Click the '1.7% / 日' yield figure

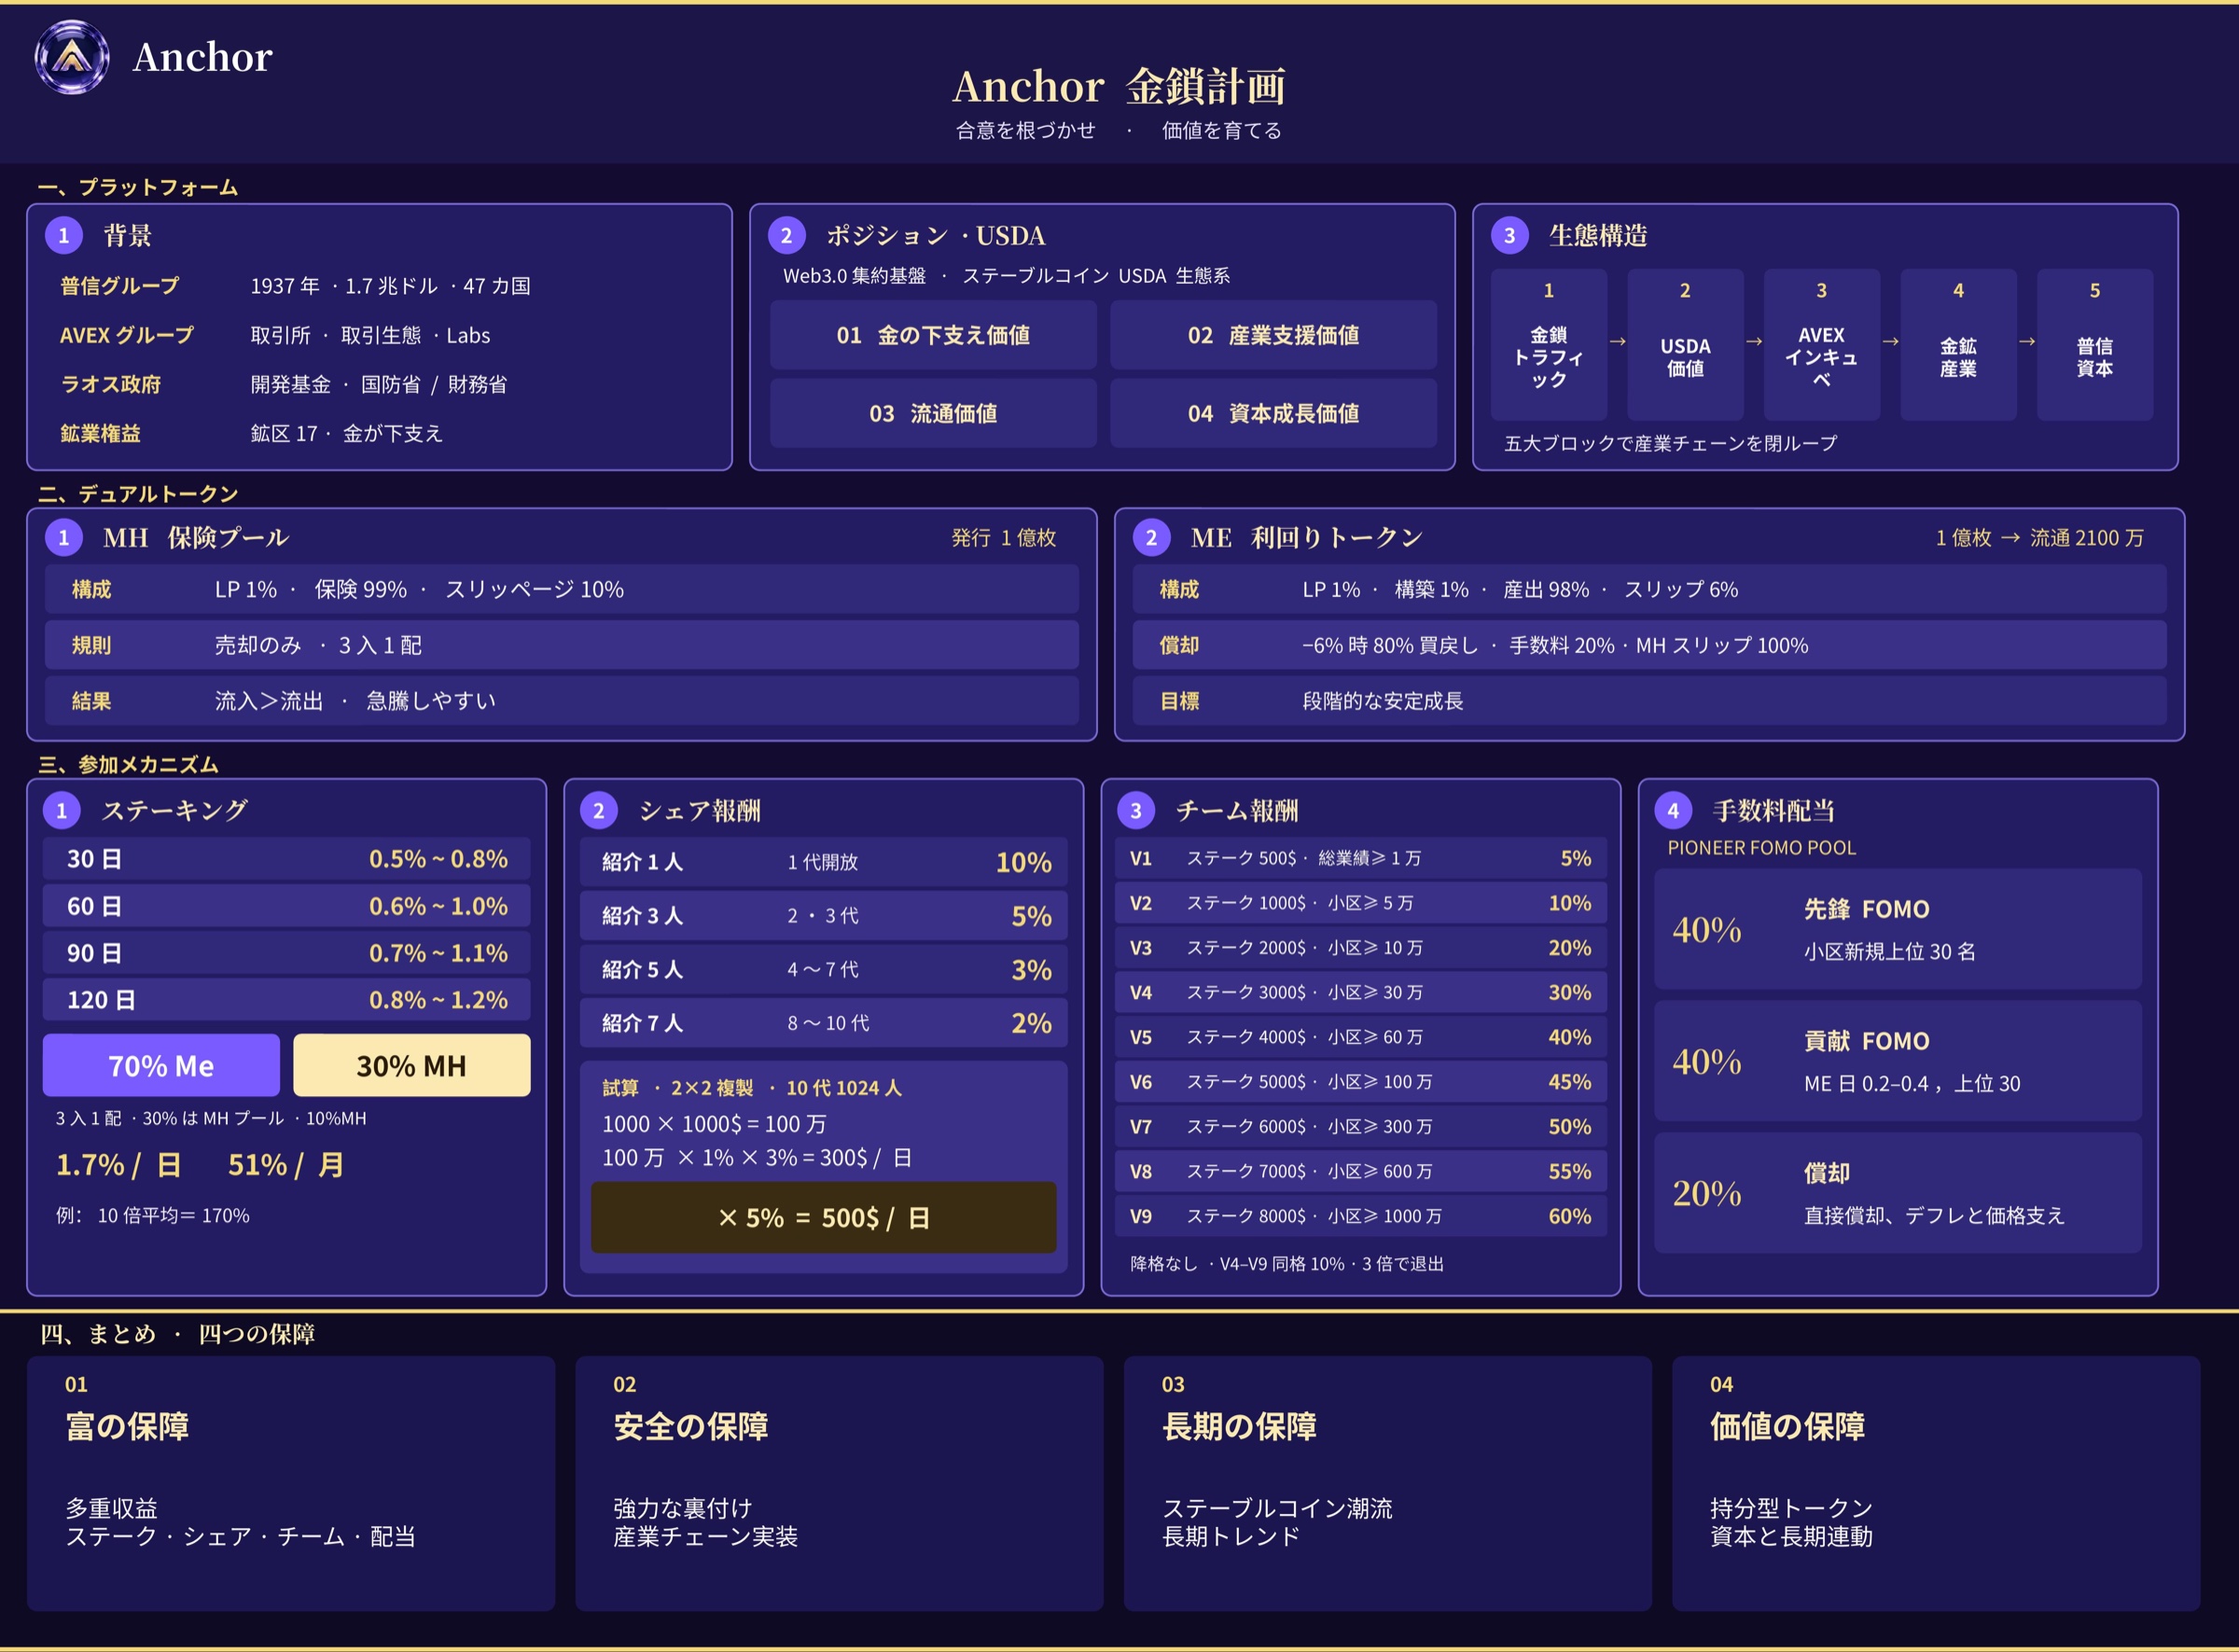tap(119, 1165)
